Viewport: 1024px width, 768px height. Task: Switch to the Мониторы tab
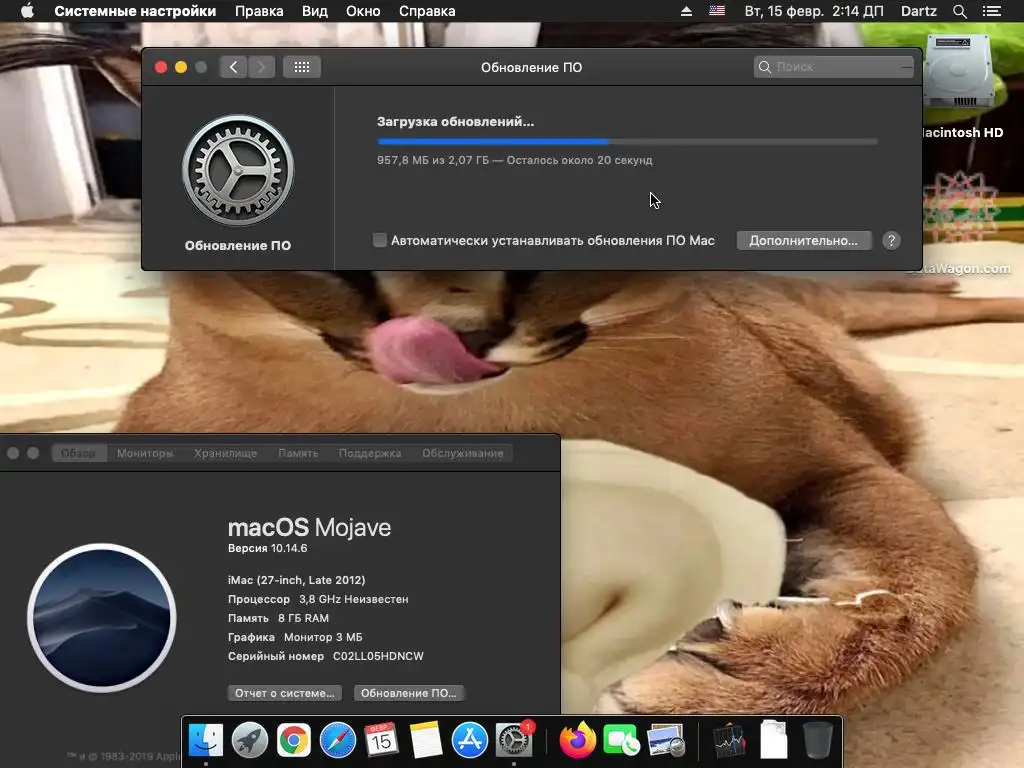pyautogui.click(x=145, y=453)
